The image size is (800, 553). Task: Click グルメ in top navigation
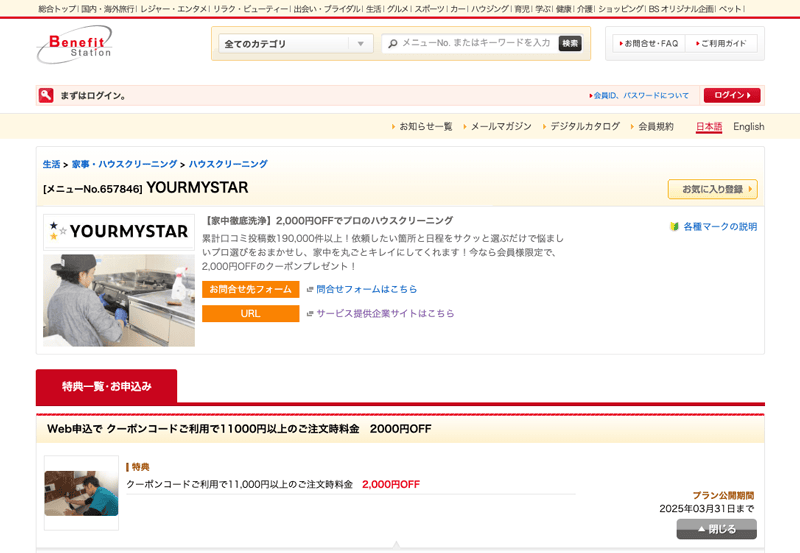[x=398, y=9]
